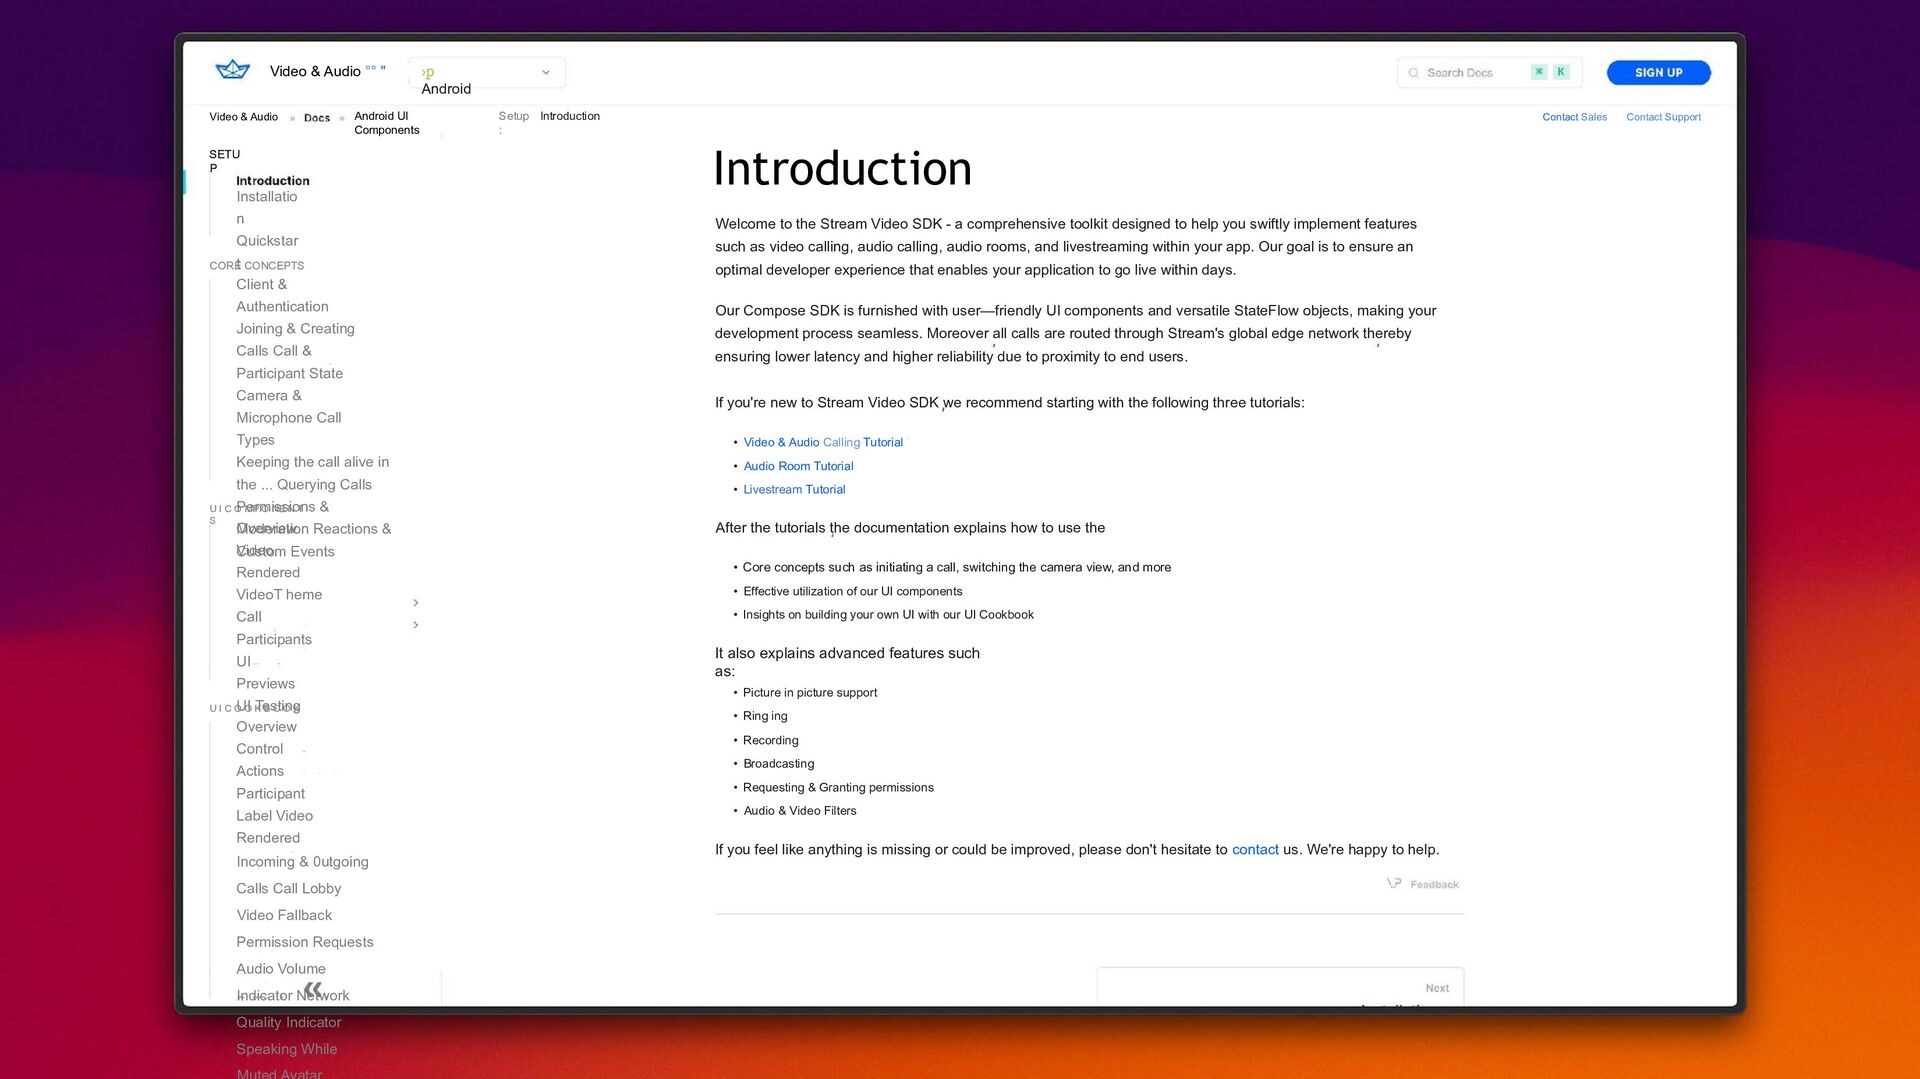Open Livestream Tutorial link
This screenshot has width=1920, height=1079.
click(x=794, y=490)
